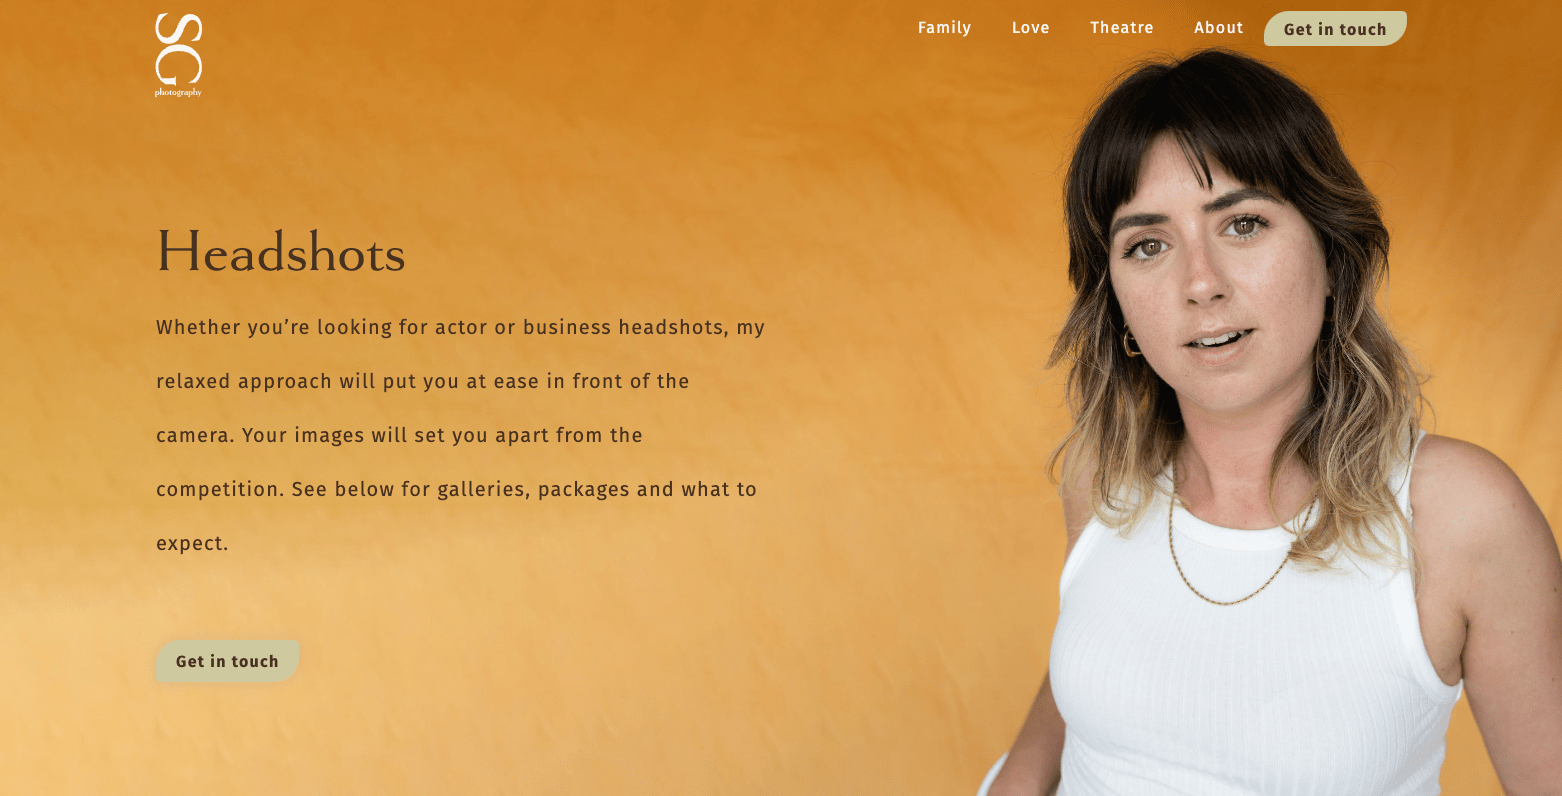
Task: Click the woman's portrait photo
Action: 1260,420
